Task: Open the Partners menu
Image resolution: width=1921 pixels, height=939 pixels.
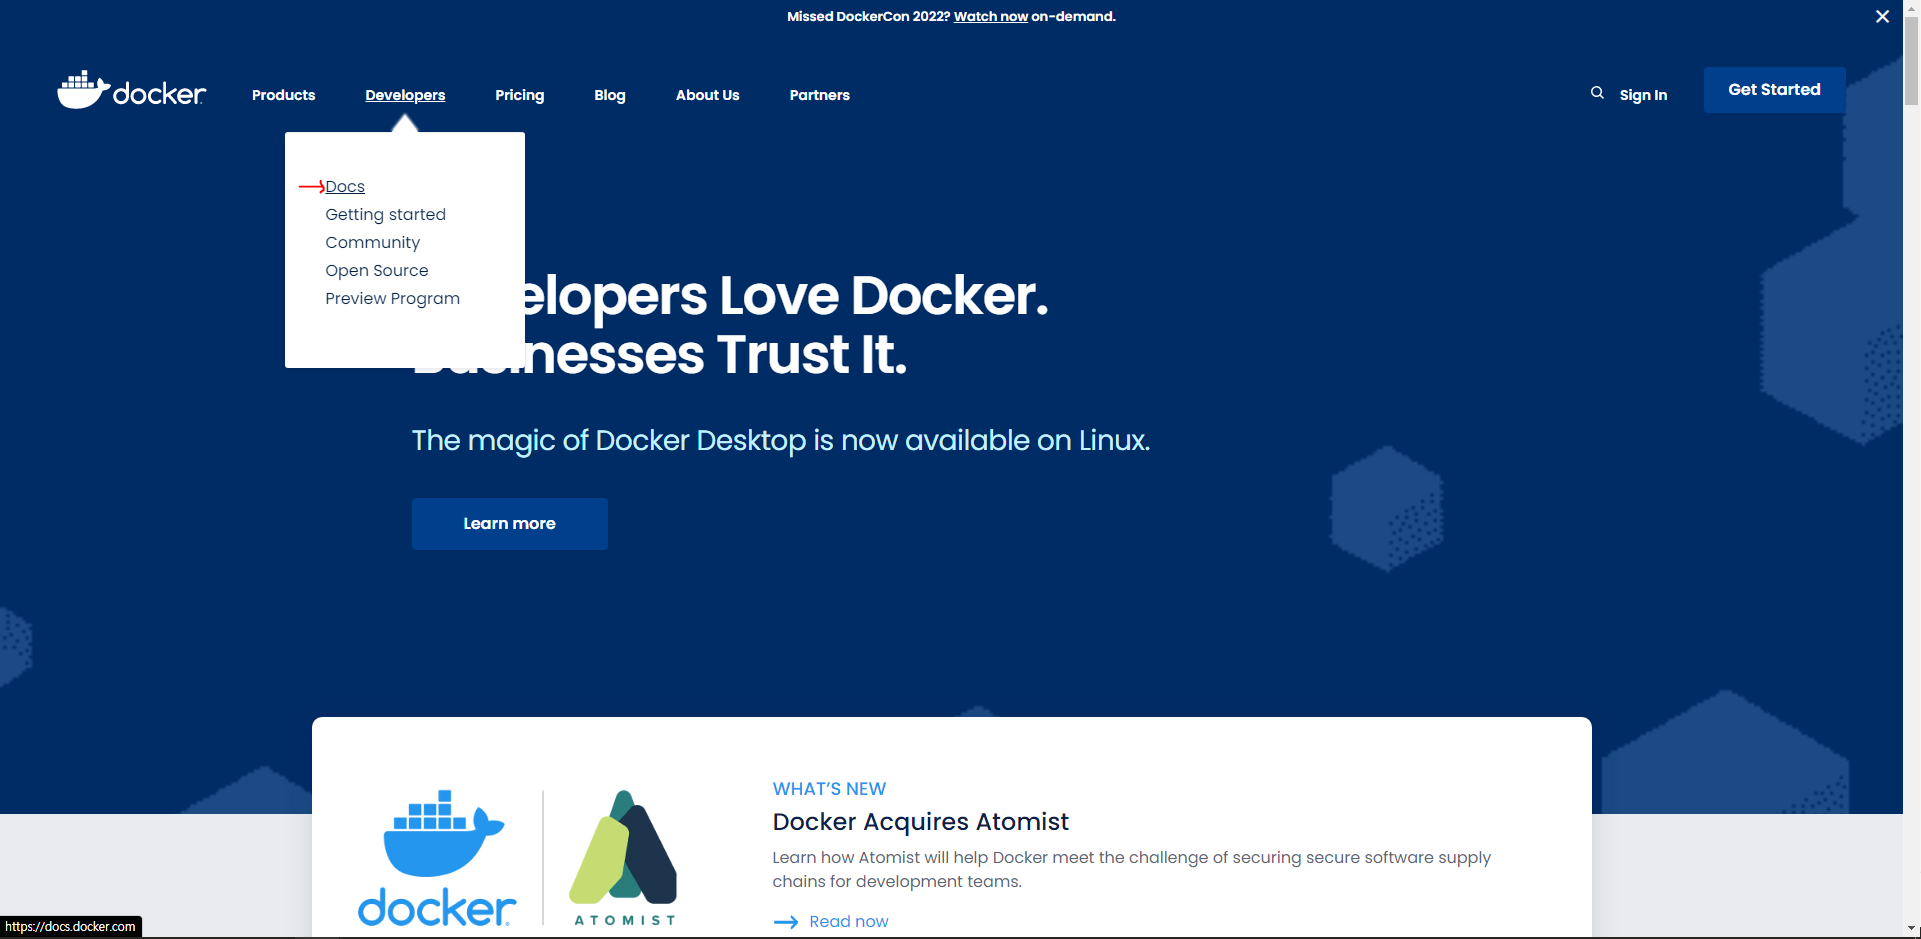Action: click(820, 95)
